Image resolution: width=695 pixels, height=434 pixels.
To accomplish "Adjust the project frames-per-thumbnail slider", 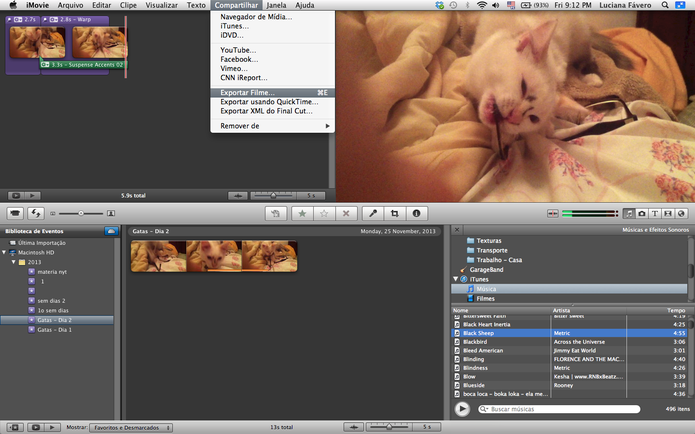I will pos(273,195).
